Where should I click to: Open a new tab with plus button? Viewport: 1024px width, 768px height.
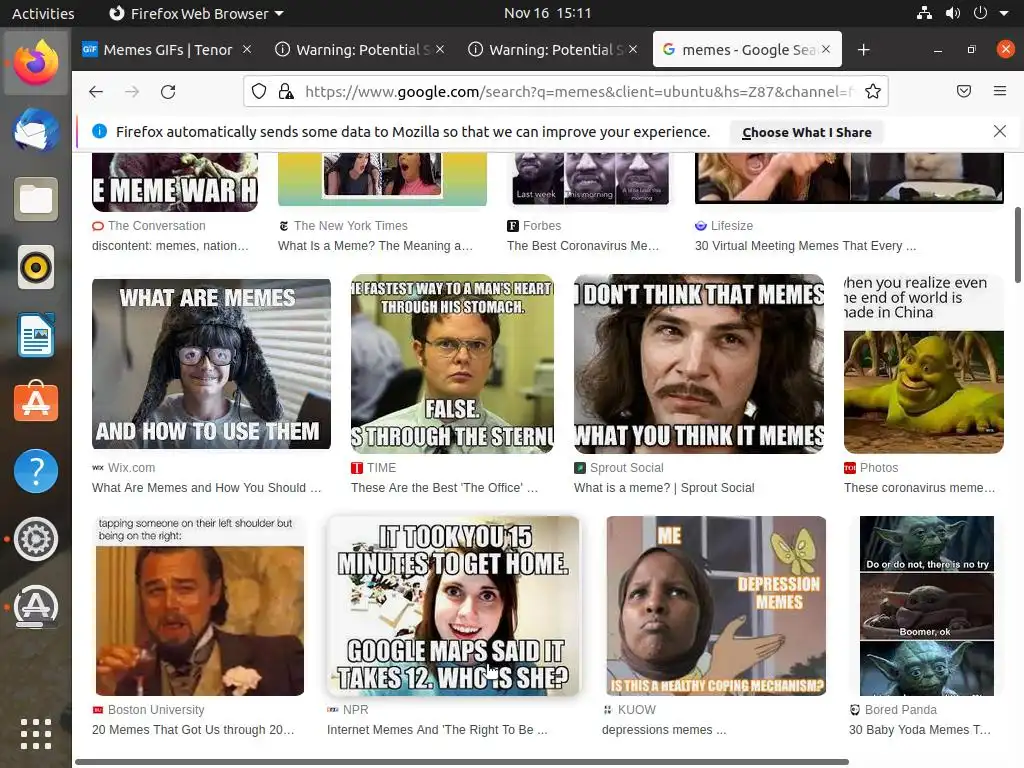(x=863, y=50)
